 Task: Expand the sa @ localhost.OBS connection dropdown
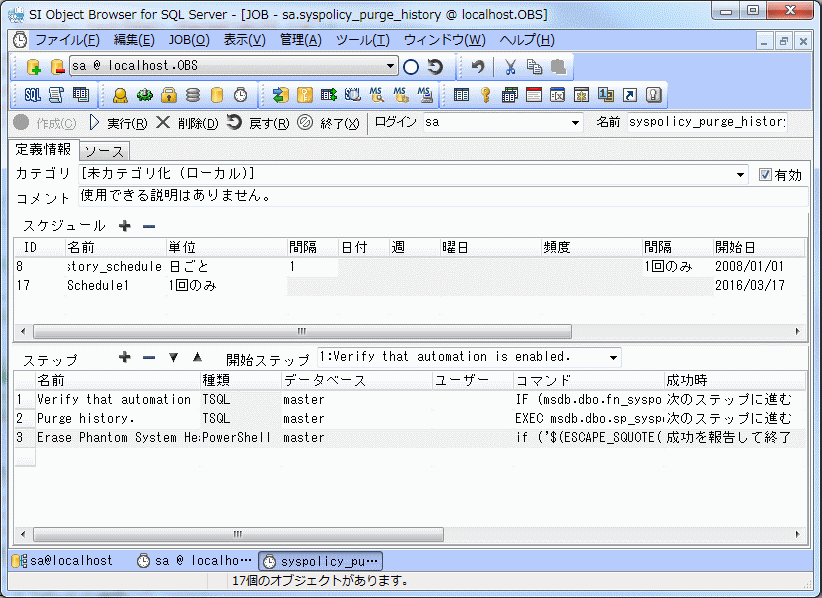click(x=391, y=67)
